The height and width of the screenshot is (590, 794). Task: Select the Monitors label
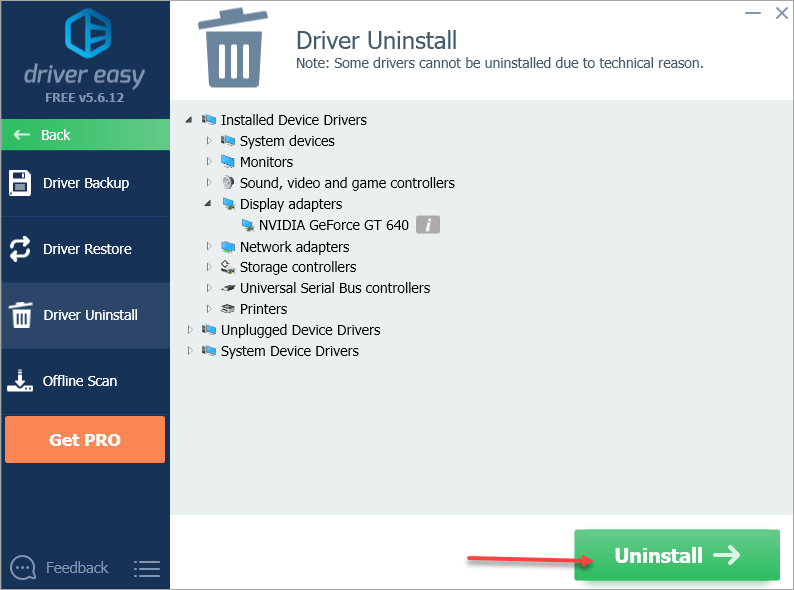pos(266,162)
